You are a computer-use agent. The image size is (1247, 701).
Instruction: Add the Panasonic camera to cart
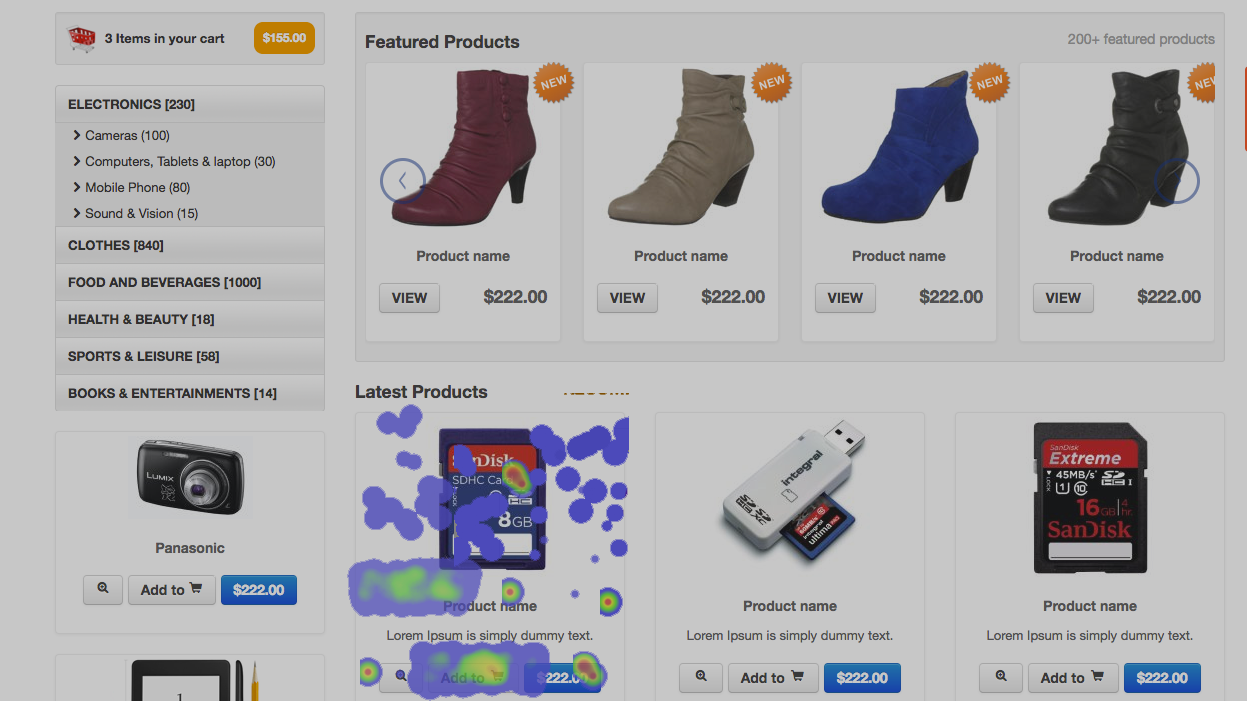click(171, 589)
